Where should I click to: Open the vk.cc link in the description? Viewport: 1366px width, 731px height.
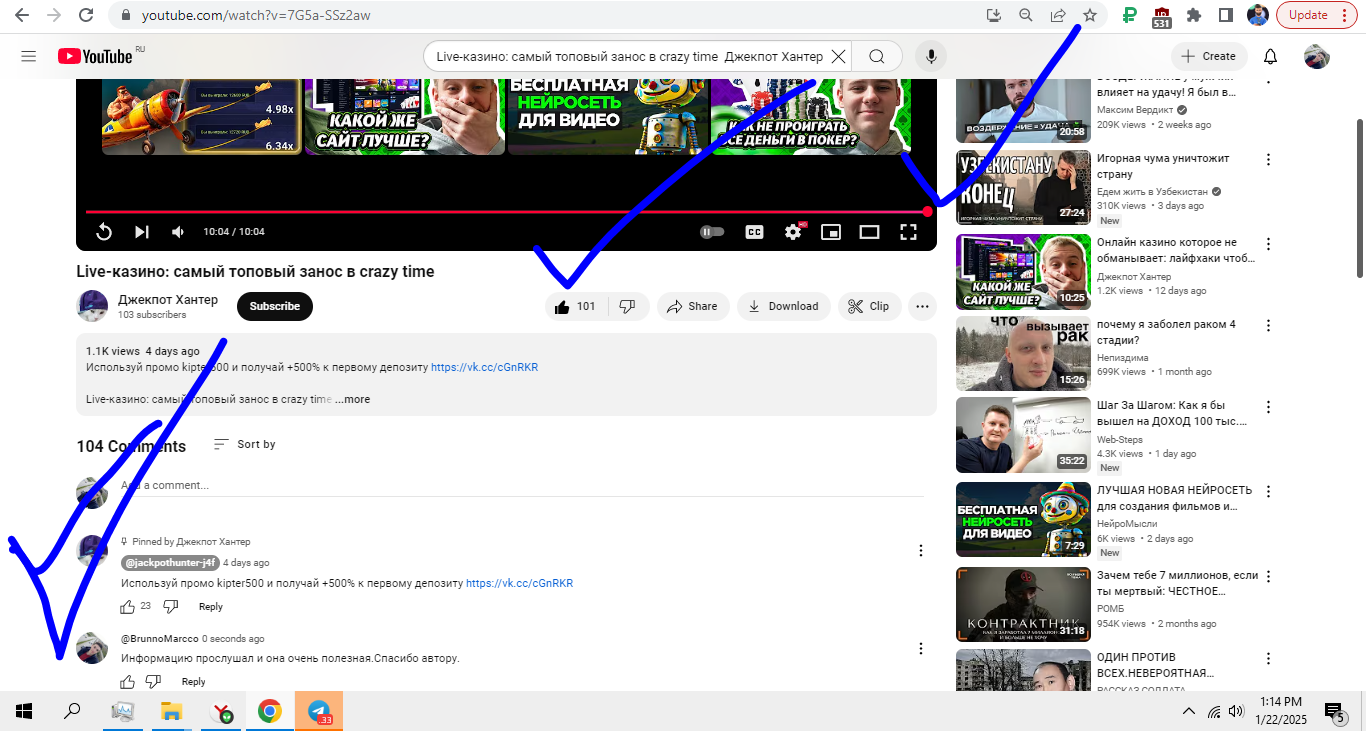point(485,367)
